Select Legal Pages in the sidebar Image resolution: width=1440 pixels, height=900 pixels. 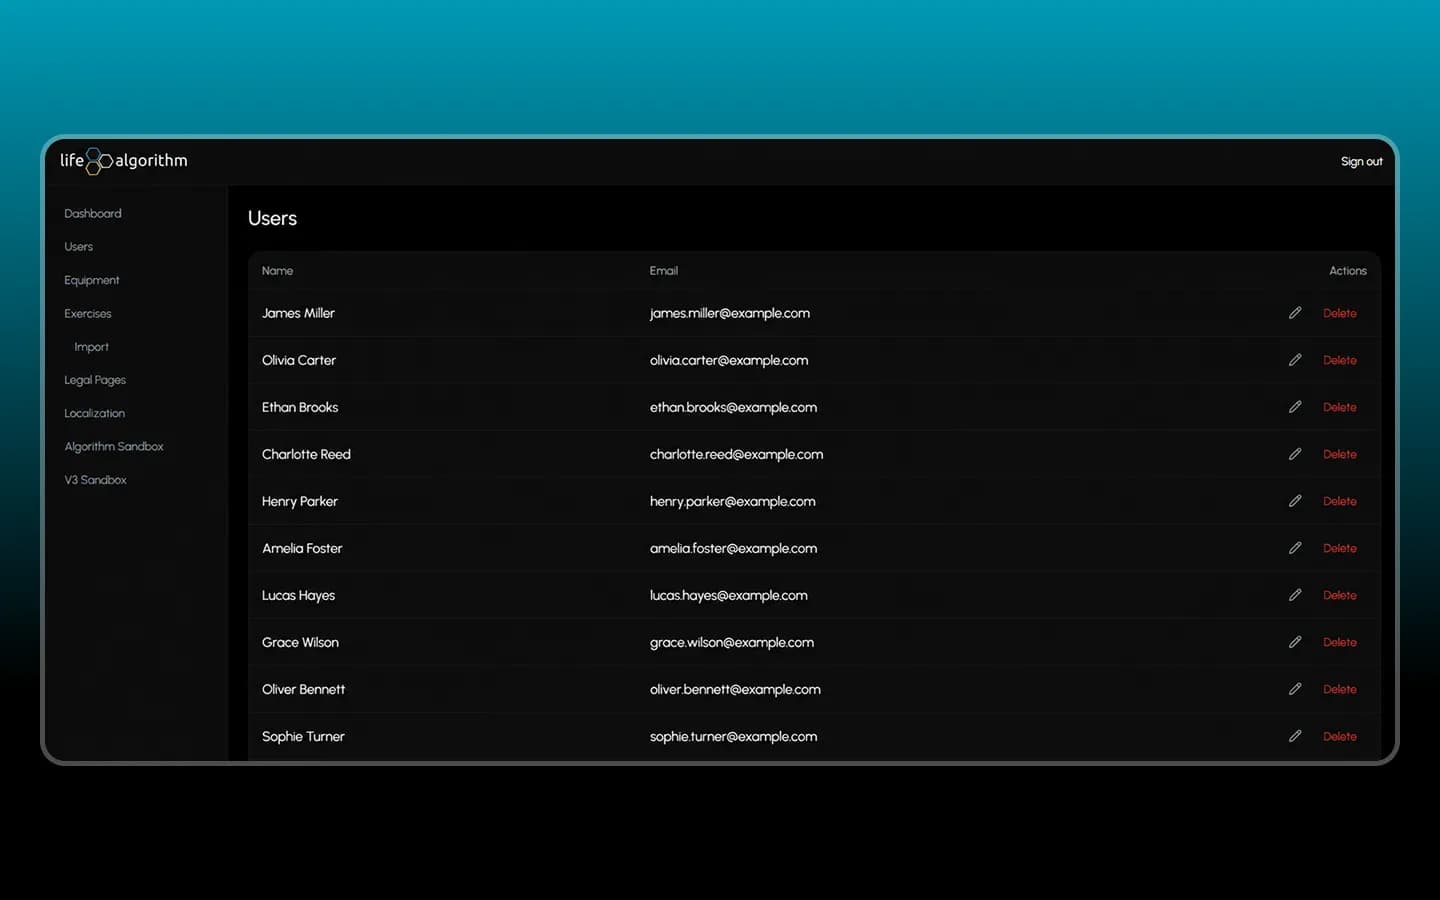pyautogui.click(x=95, y=380)
